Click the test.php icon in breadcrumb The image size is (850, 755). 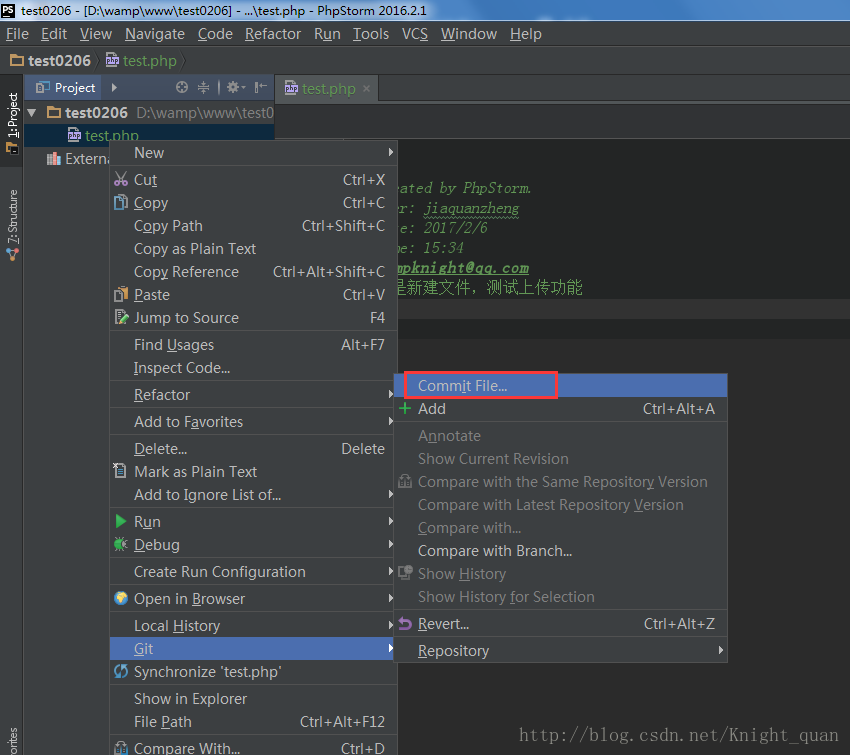112,60
